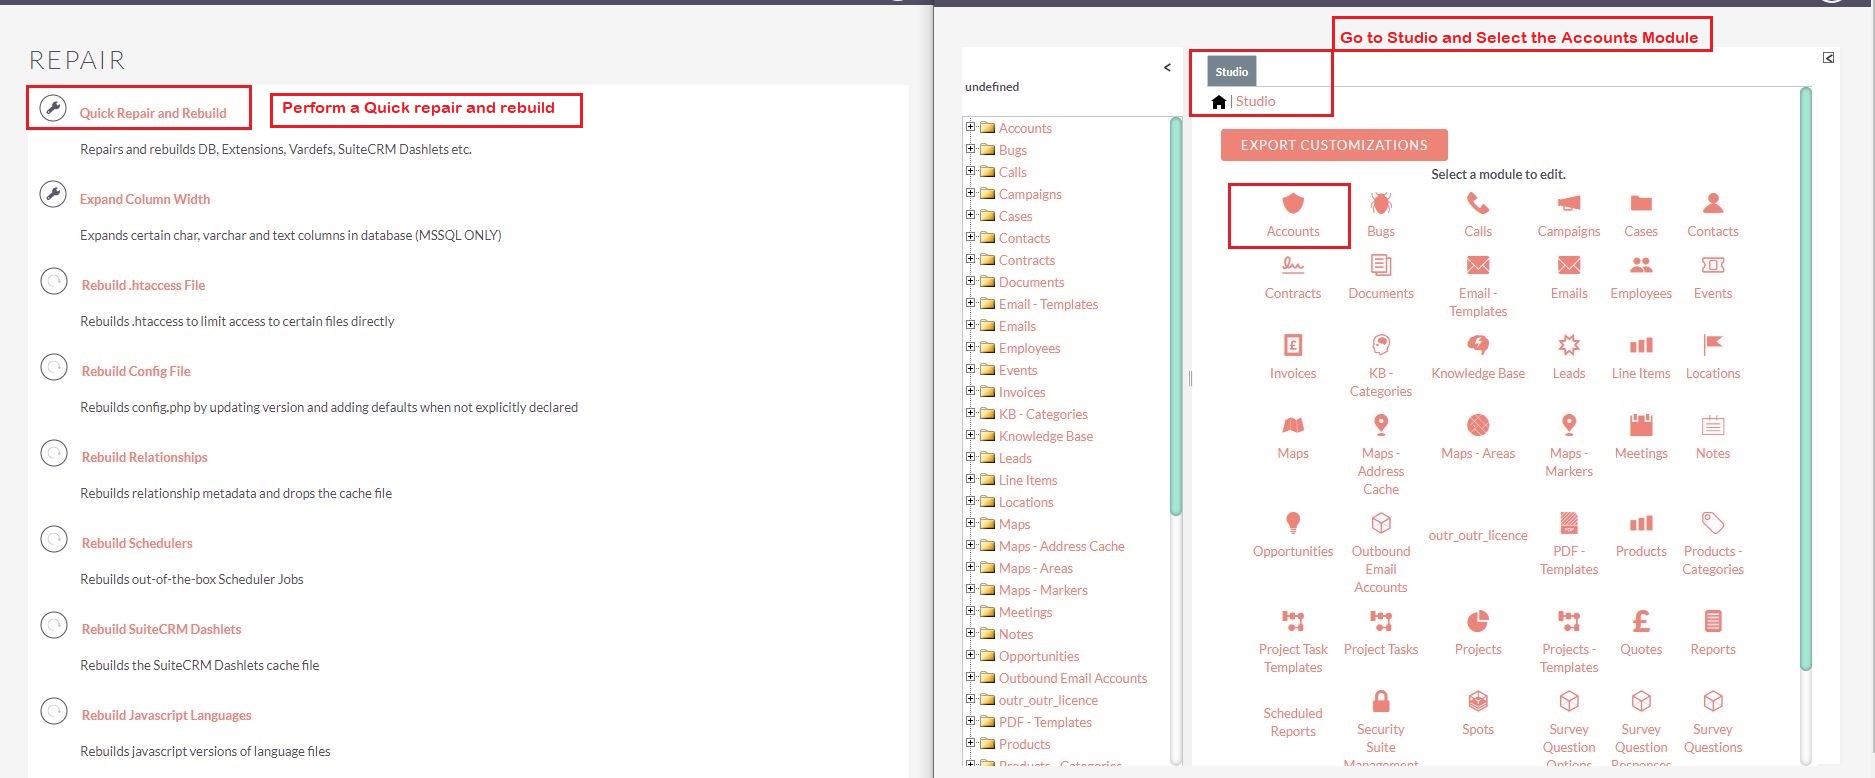
Task: Open the Accounts module shield icon
Action: [1293, 203]
